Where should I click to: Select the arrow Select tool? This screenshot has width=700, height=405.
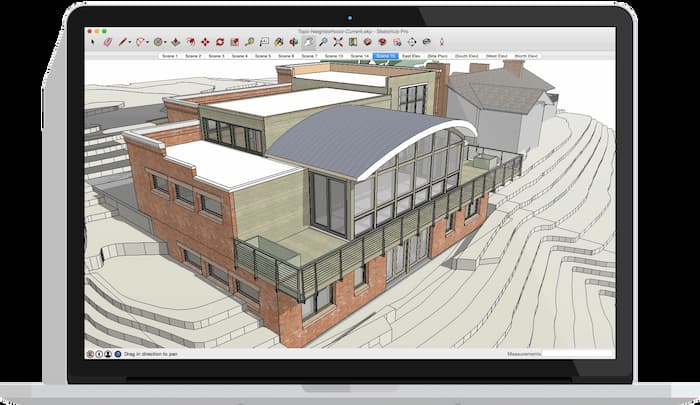pos(93,42)
